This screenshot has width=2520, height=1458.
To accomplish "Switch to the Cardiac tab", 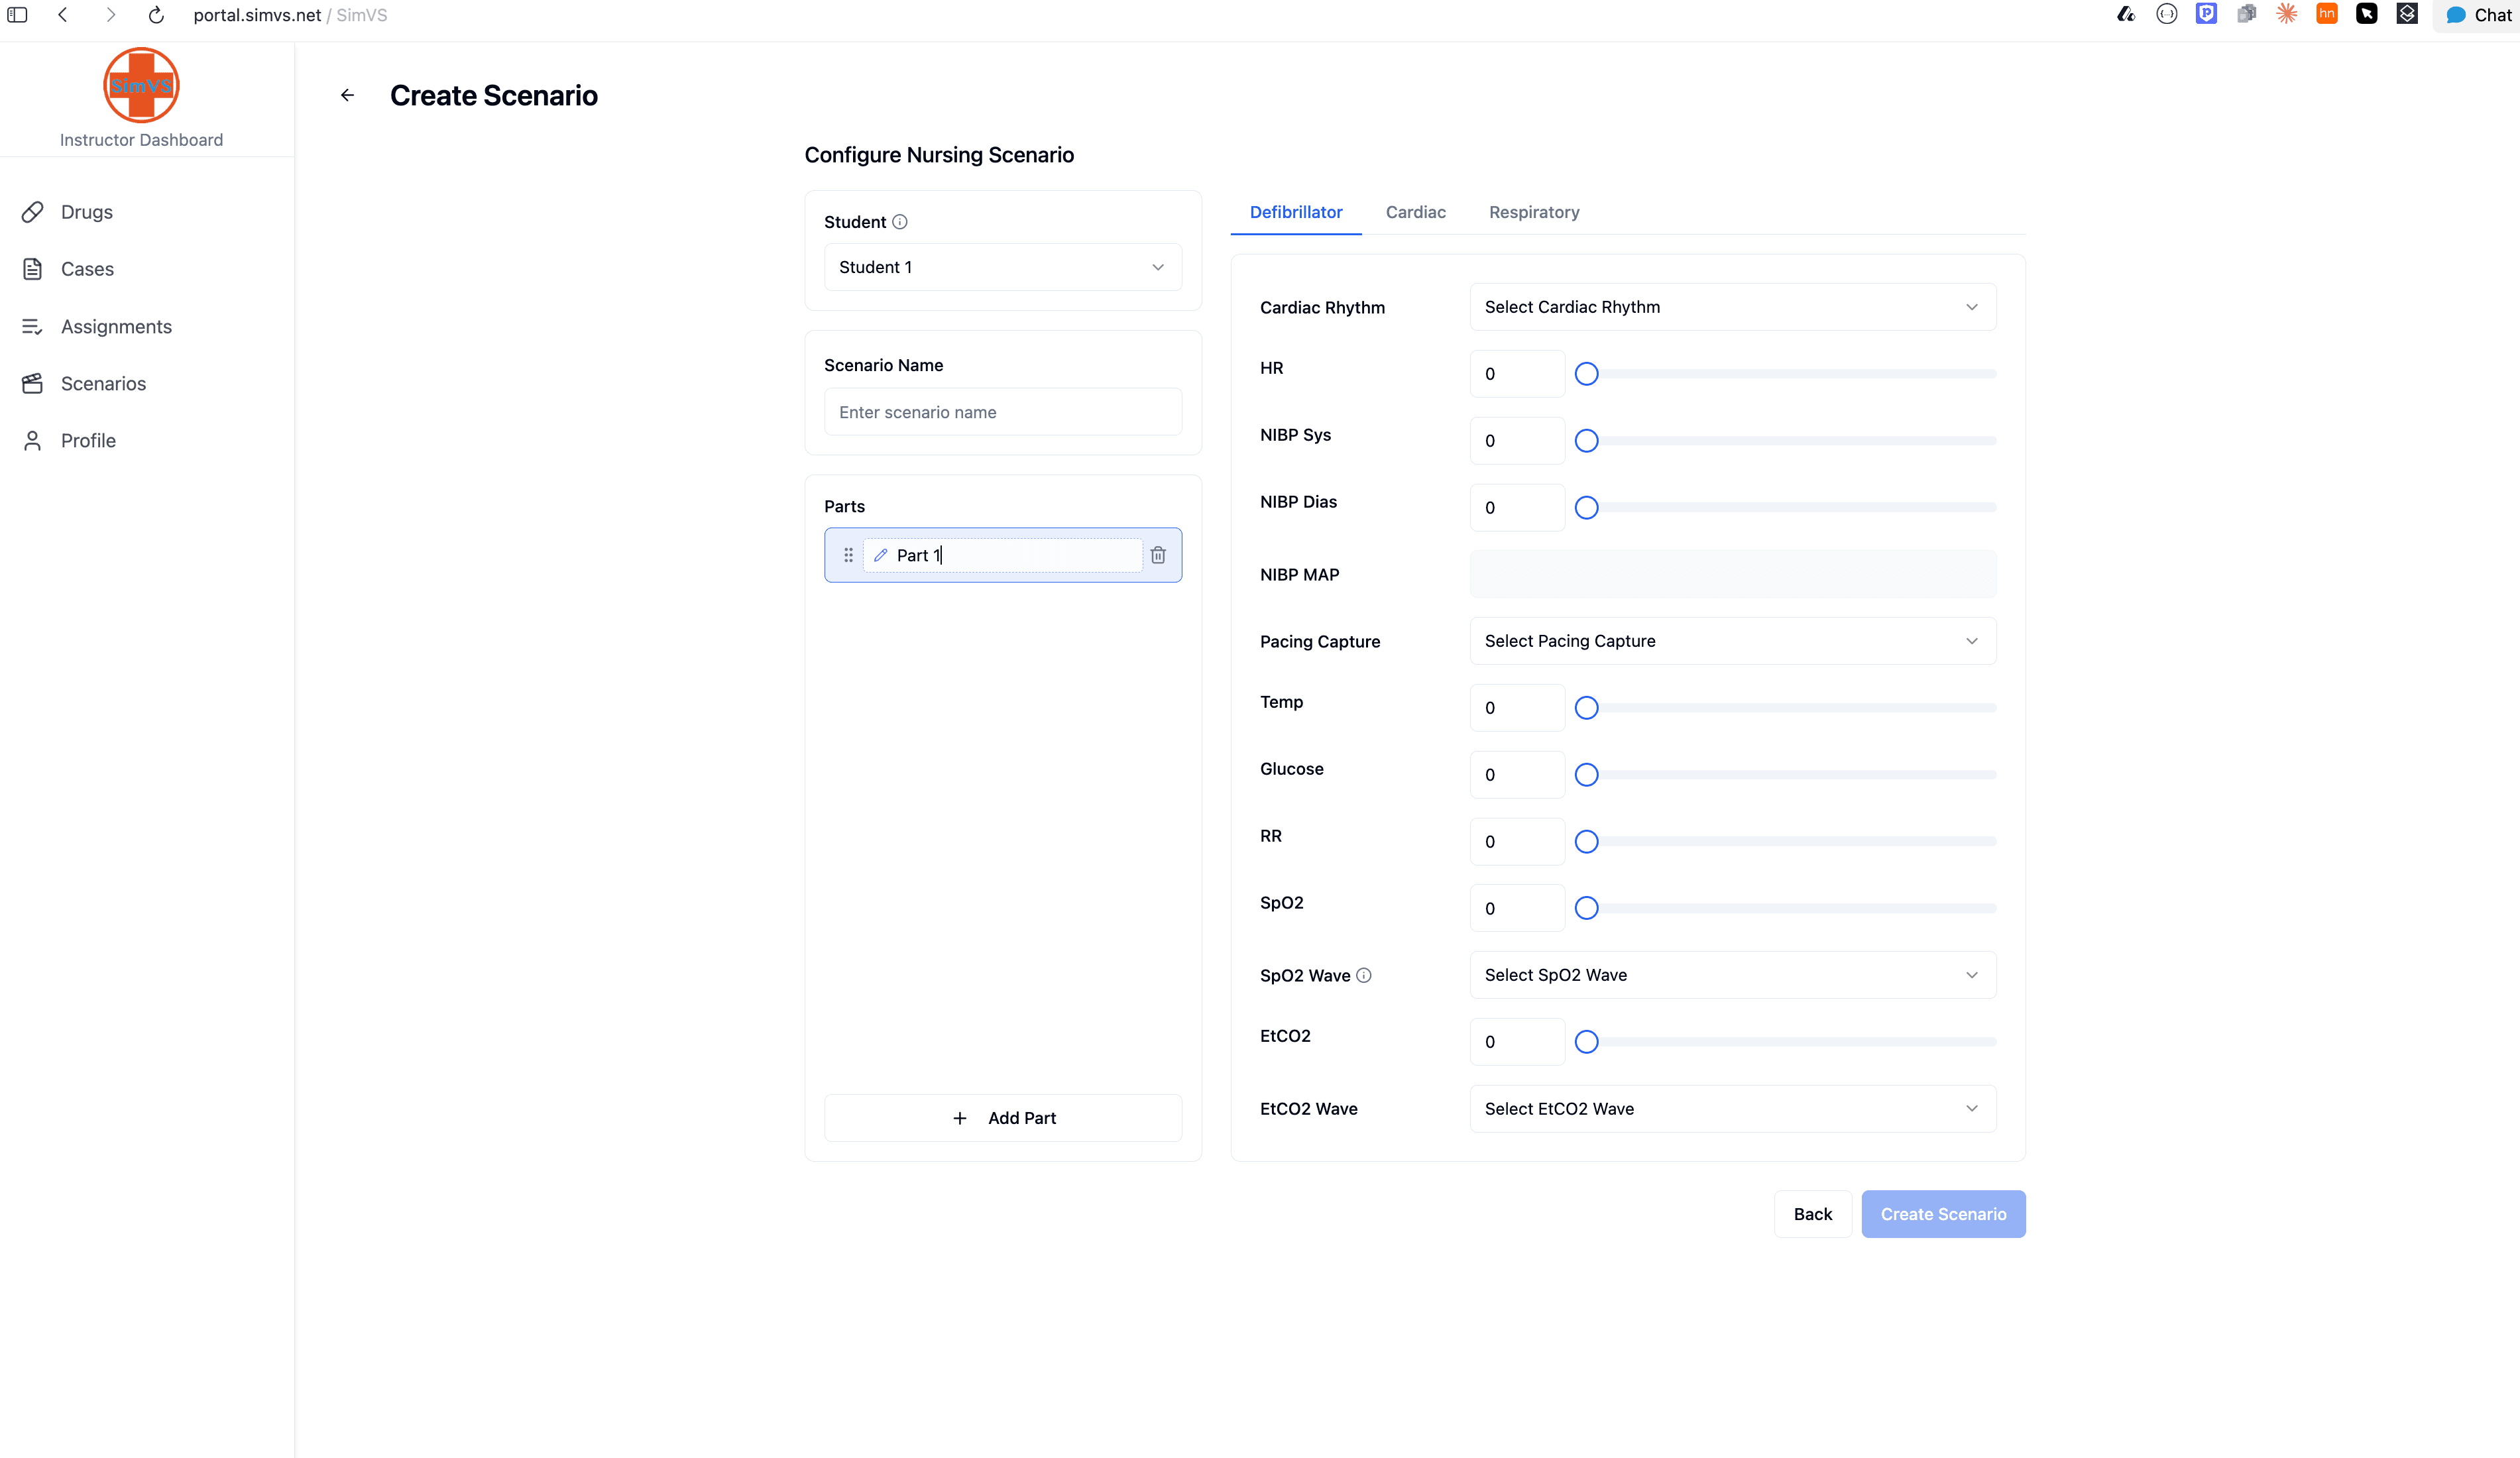I will 1415,212.
